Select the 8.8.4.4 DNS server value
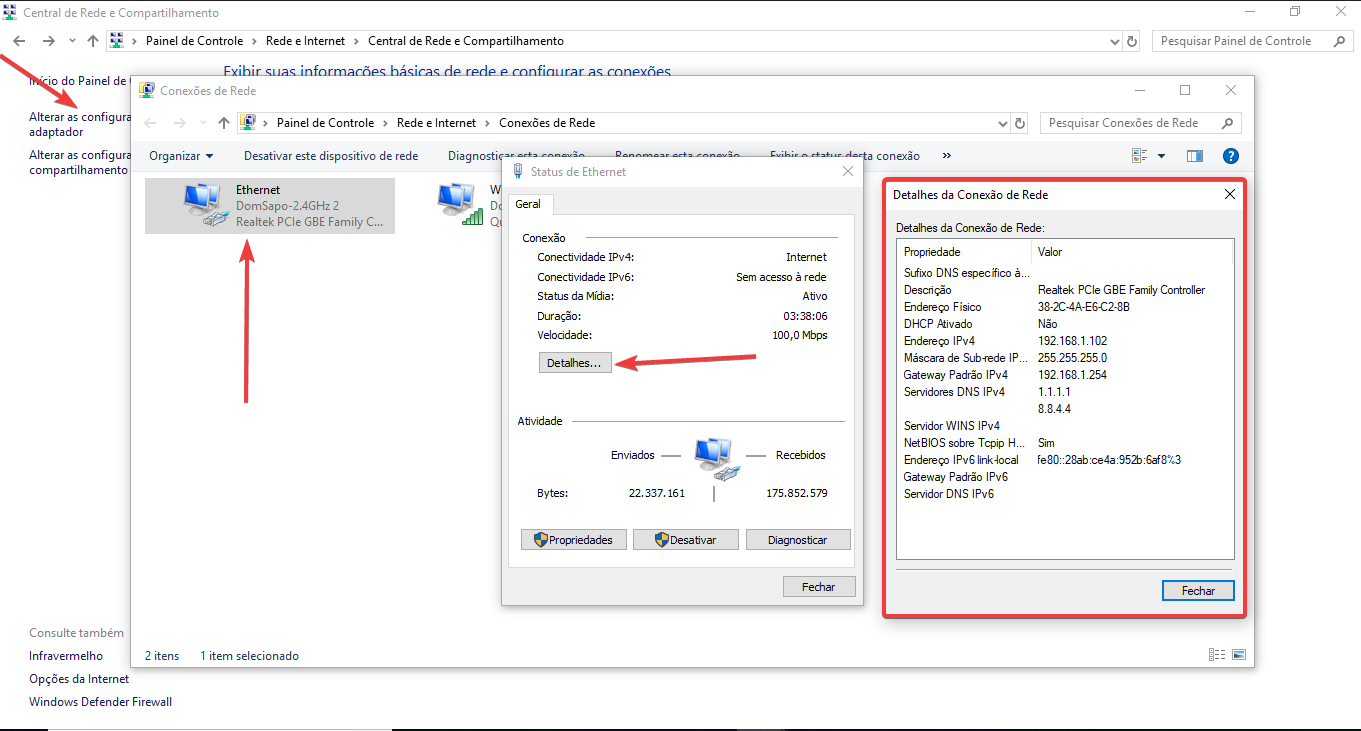Screen dimensions: 1361x731 pyautogui.click(x=1054, y=409)
